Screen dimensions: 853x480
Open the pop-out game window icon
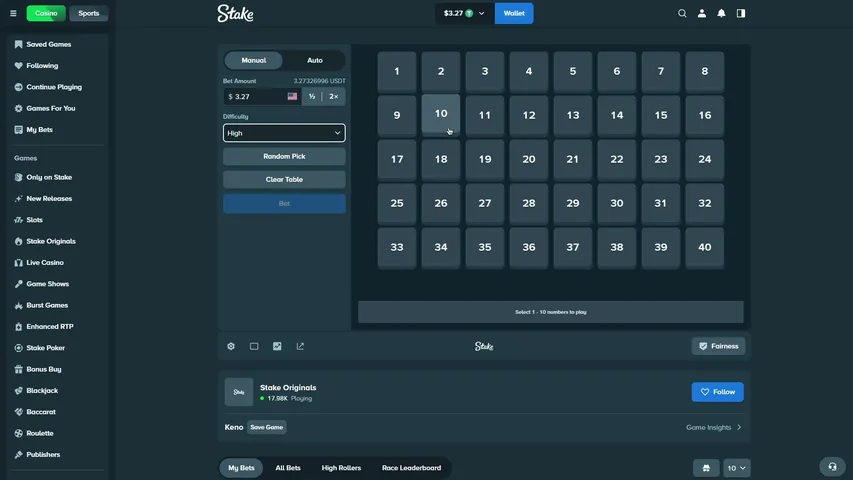point(300,346)
